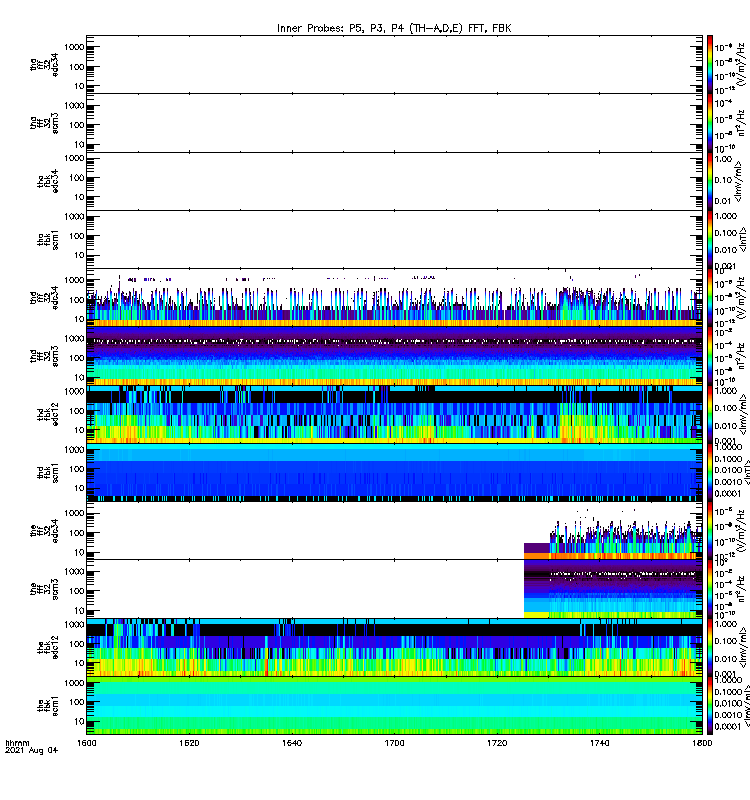Click the '10' y-axis tick of the fbk scm1 panel
750x800 pixels.
coord(80,721)
